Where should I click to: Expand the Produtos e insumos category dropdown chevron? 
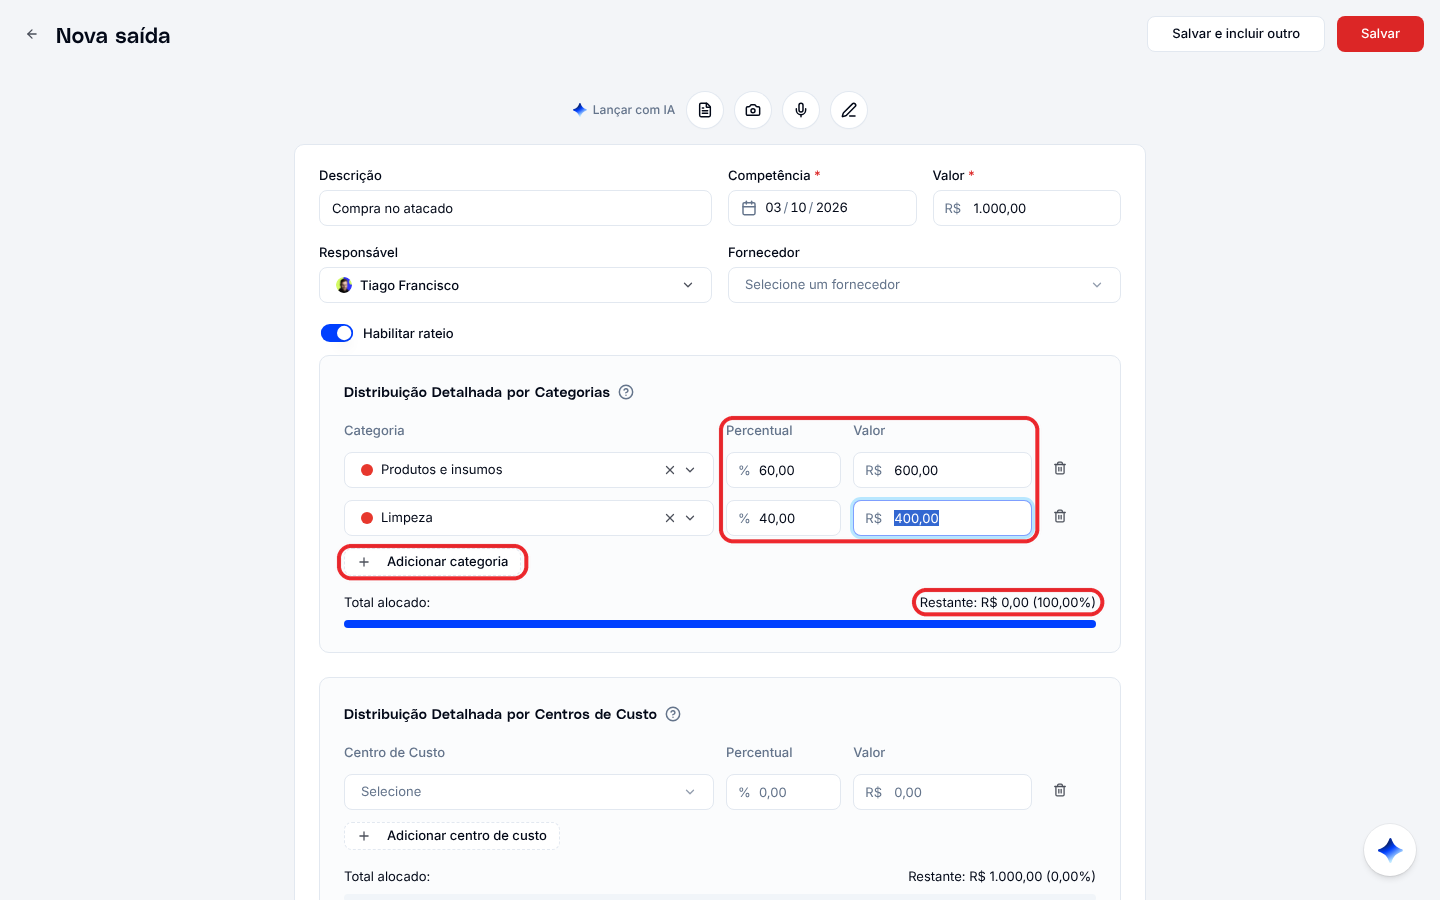point(690,470)
